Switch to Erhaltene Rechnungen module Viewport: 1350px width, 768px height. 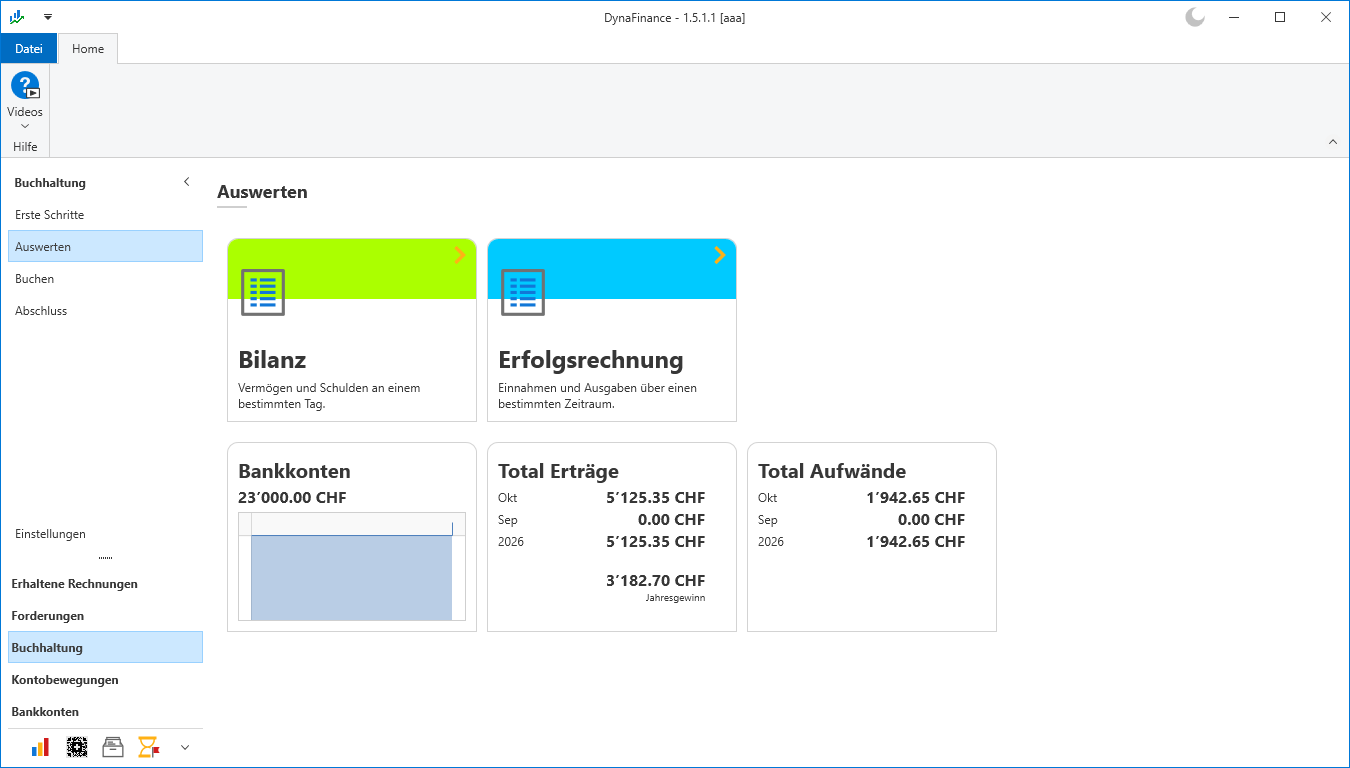105,584
